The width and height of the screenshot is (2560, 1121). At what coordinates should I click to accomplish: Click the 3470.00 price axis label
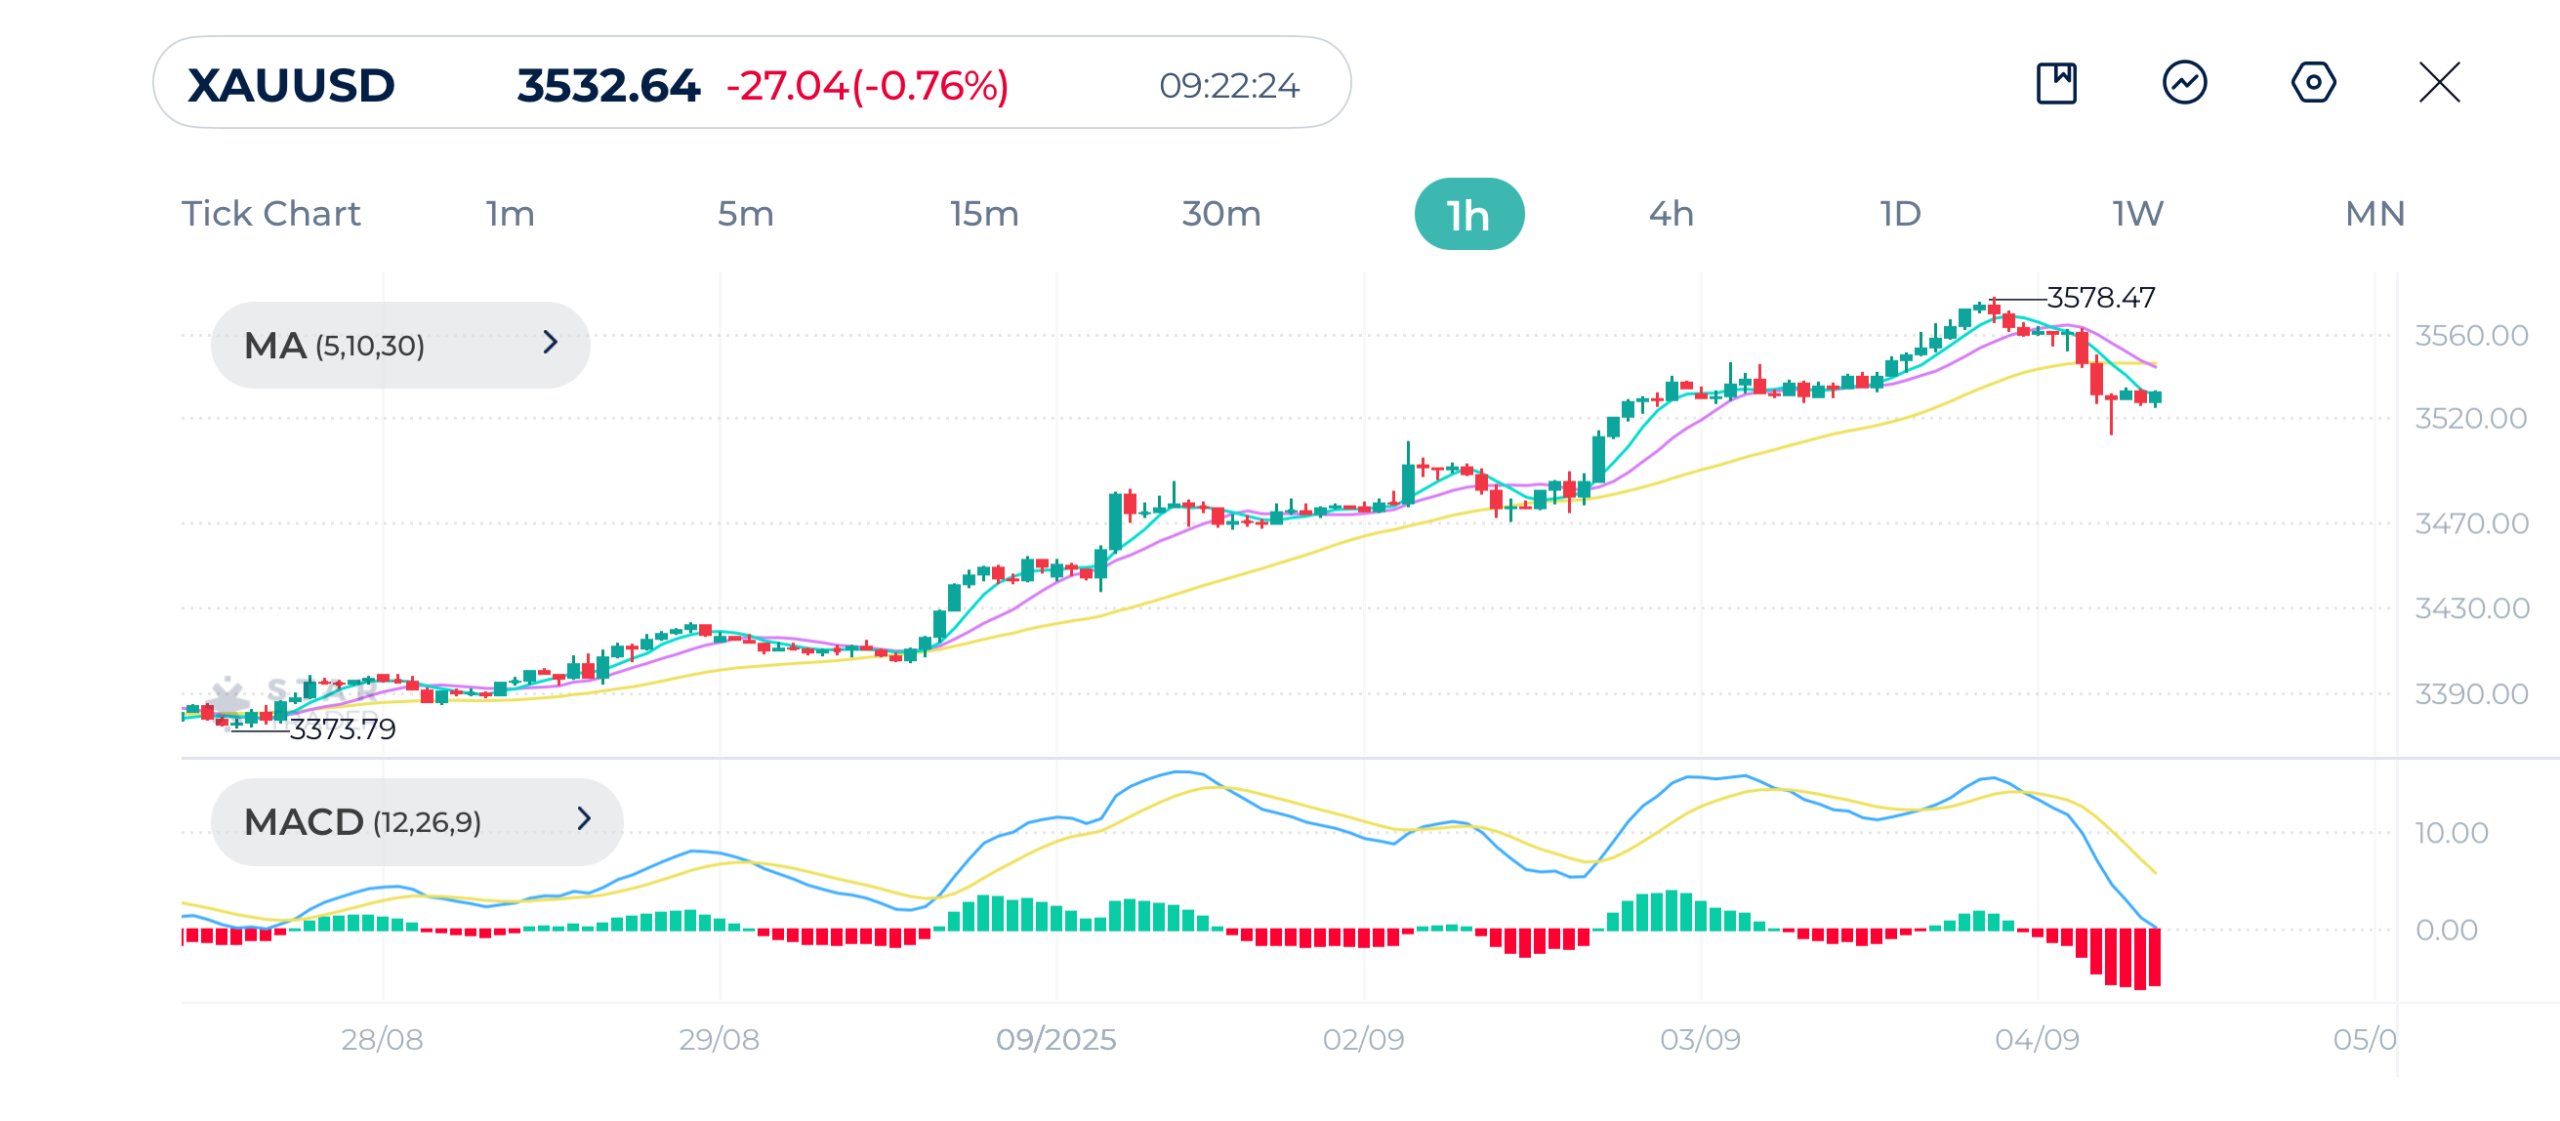(2471, 523)
